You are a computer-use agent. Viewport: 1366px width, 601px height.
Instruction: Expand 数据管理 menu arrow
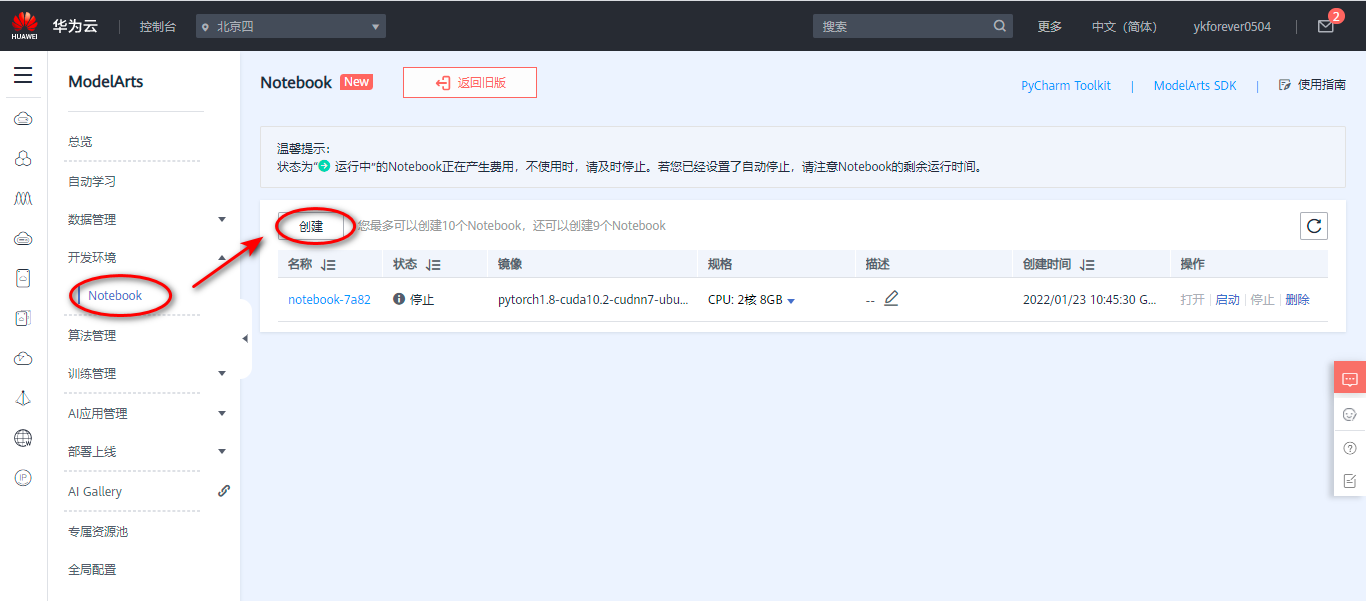point(222,219)
